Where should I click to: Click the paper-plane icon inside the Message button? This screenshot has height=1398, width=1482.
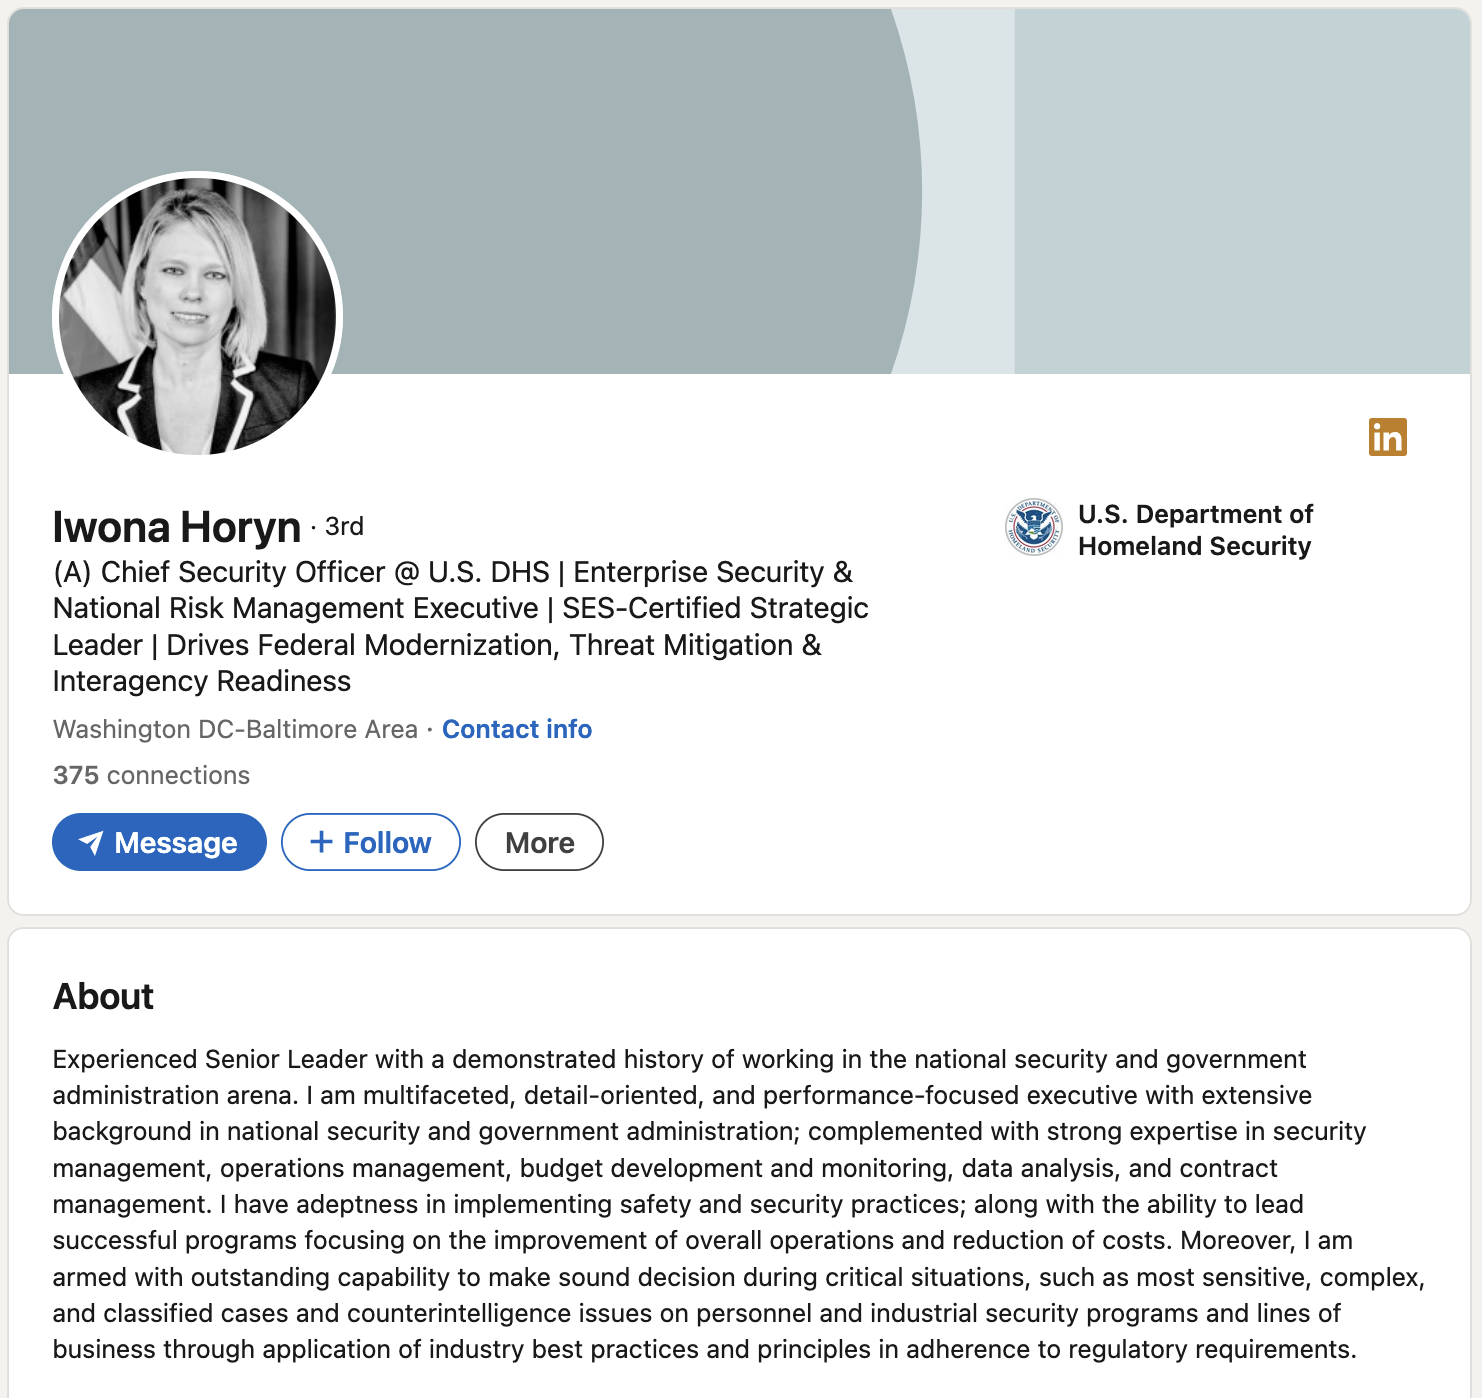91,843
